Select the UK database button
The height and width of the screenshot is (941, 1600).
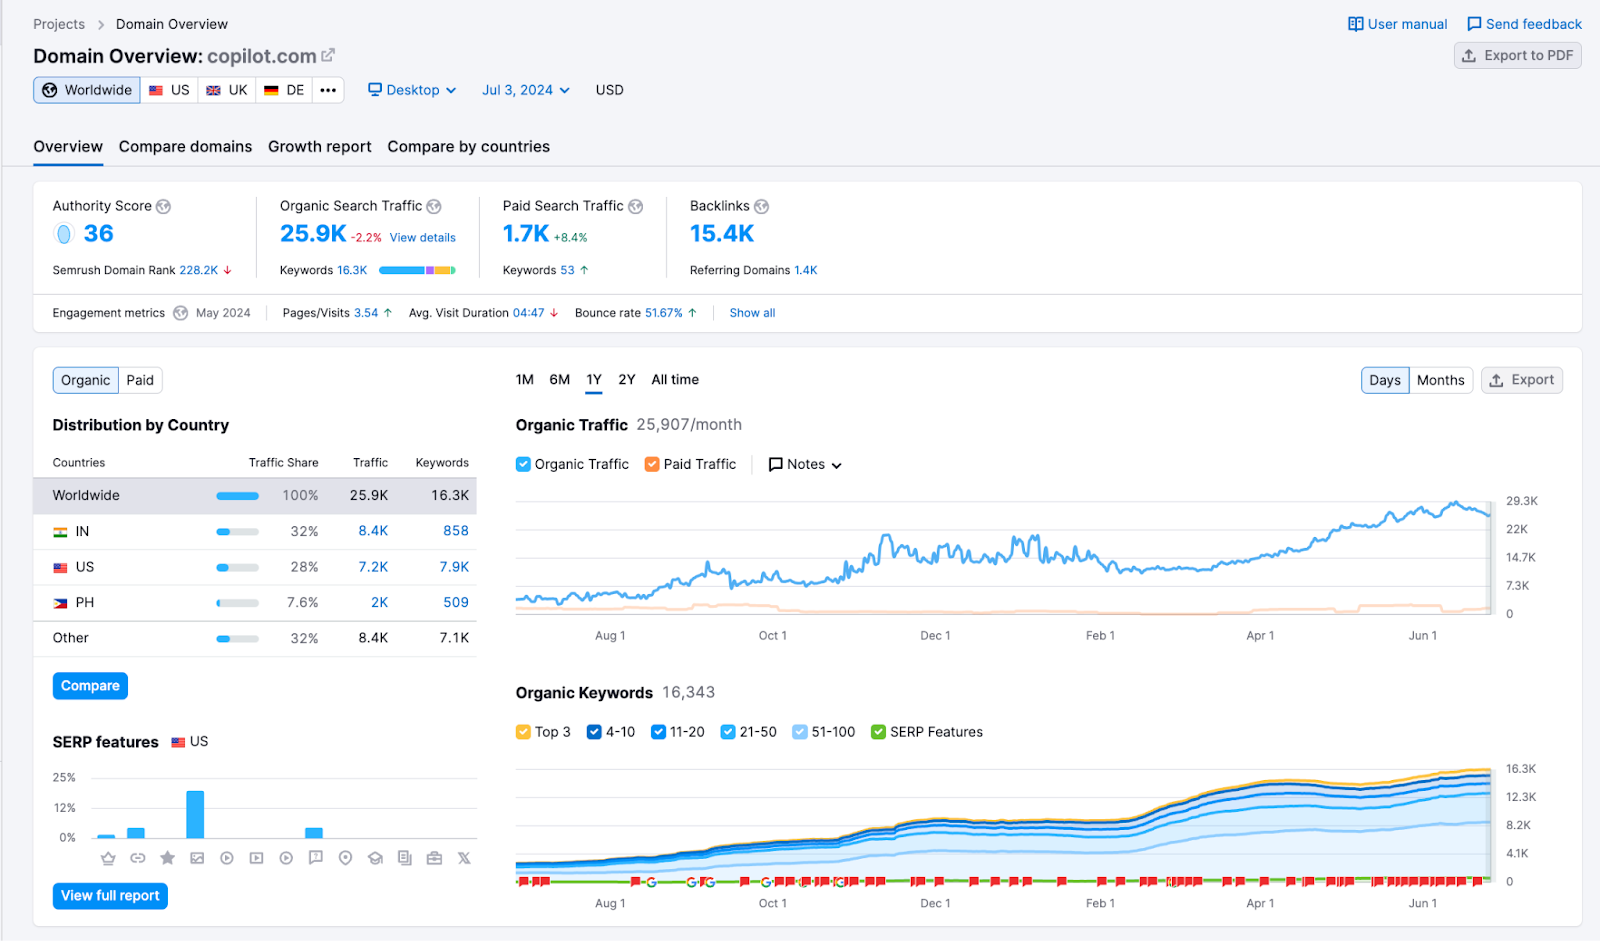pos(227,90)
